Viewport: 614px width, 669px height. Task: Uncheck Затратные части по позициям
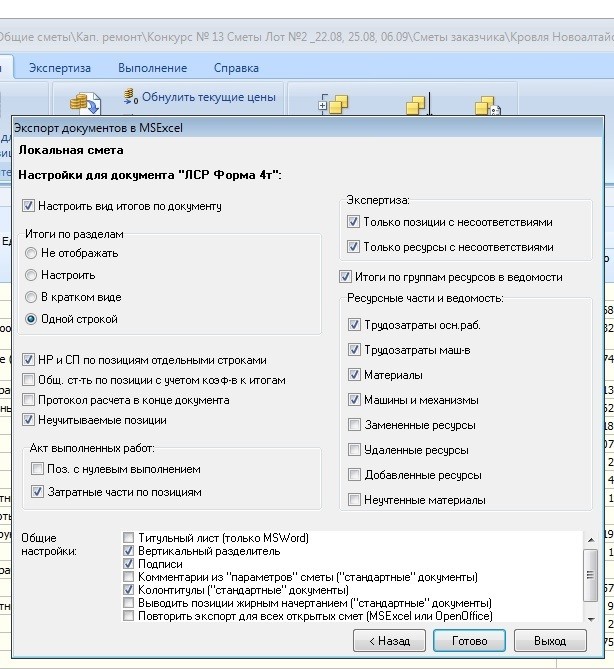(x=37, y=492)
